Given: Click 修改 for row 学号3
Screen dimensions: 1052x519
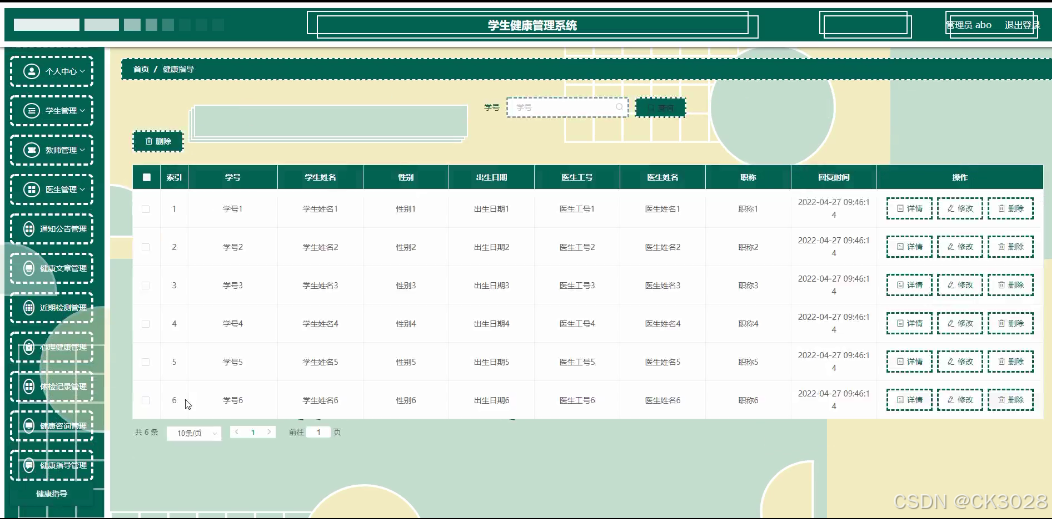Looking at the screenshot, I should 960,286.
